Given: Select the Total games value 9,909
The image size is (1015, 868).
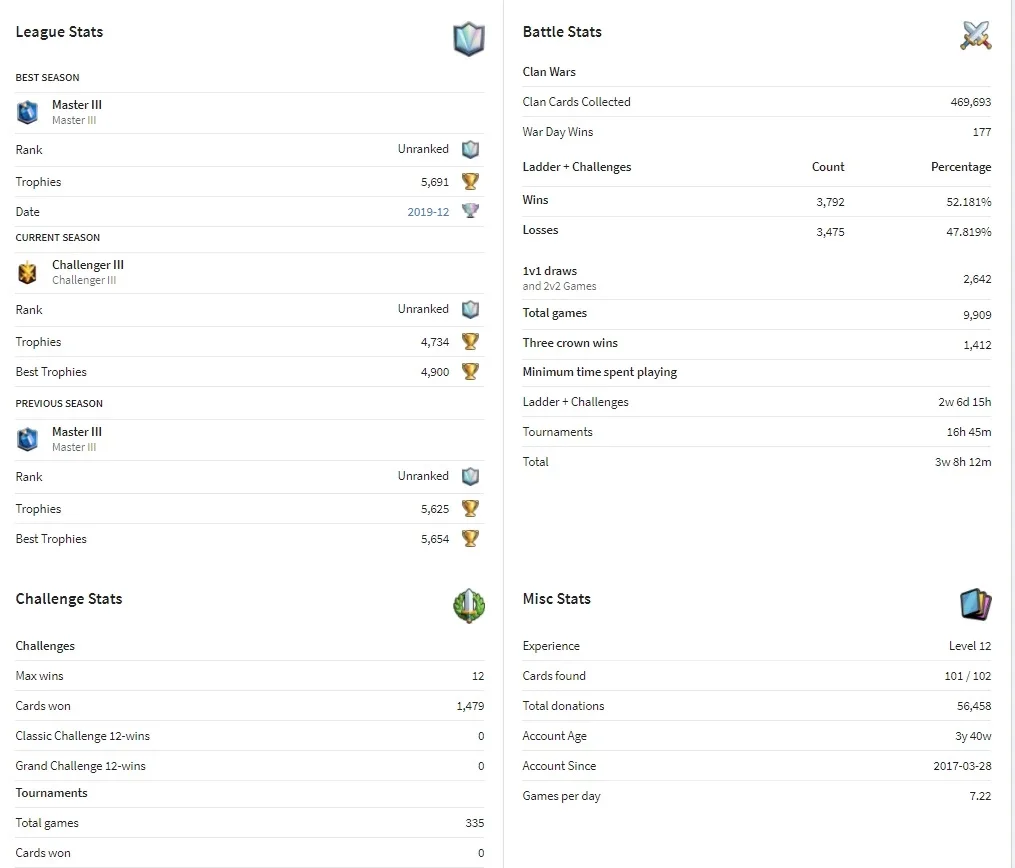Looking at the screenshot, I should coord(977,315).
